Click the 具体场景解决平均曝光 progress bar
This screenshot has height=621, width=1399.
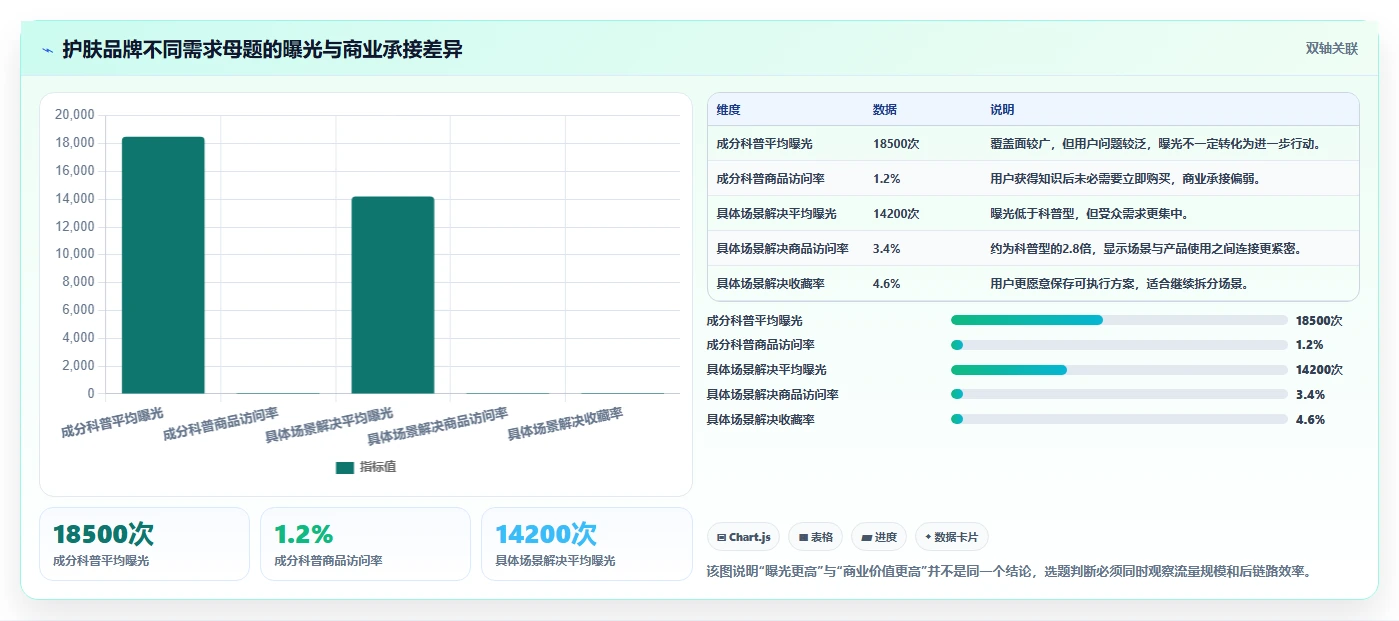coord(1119,370)
